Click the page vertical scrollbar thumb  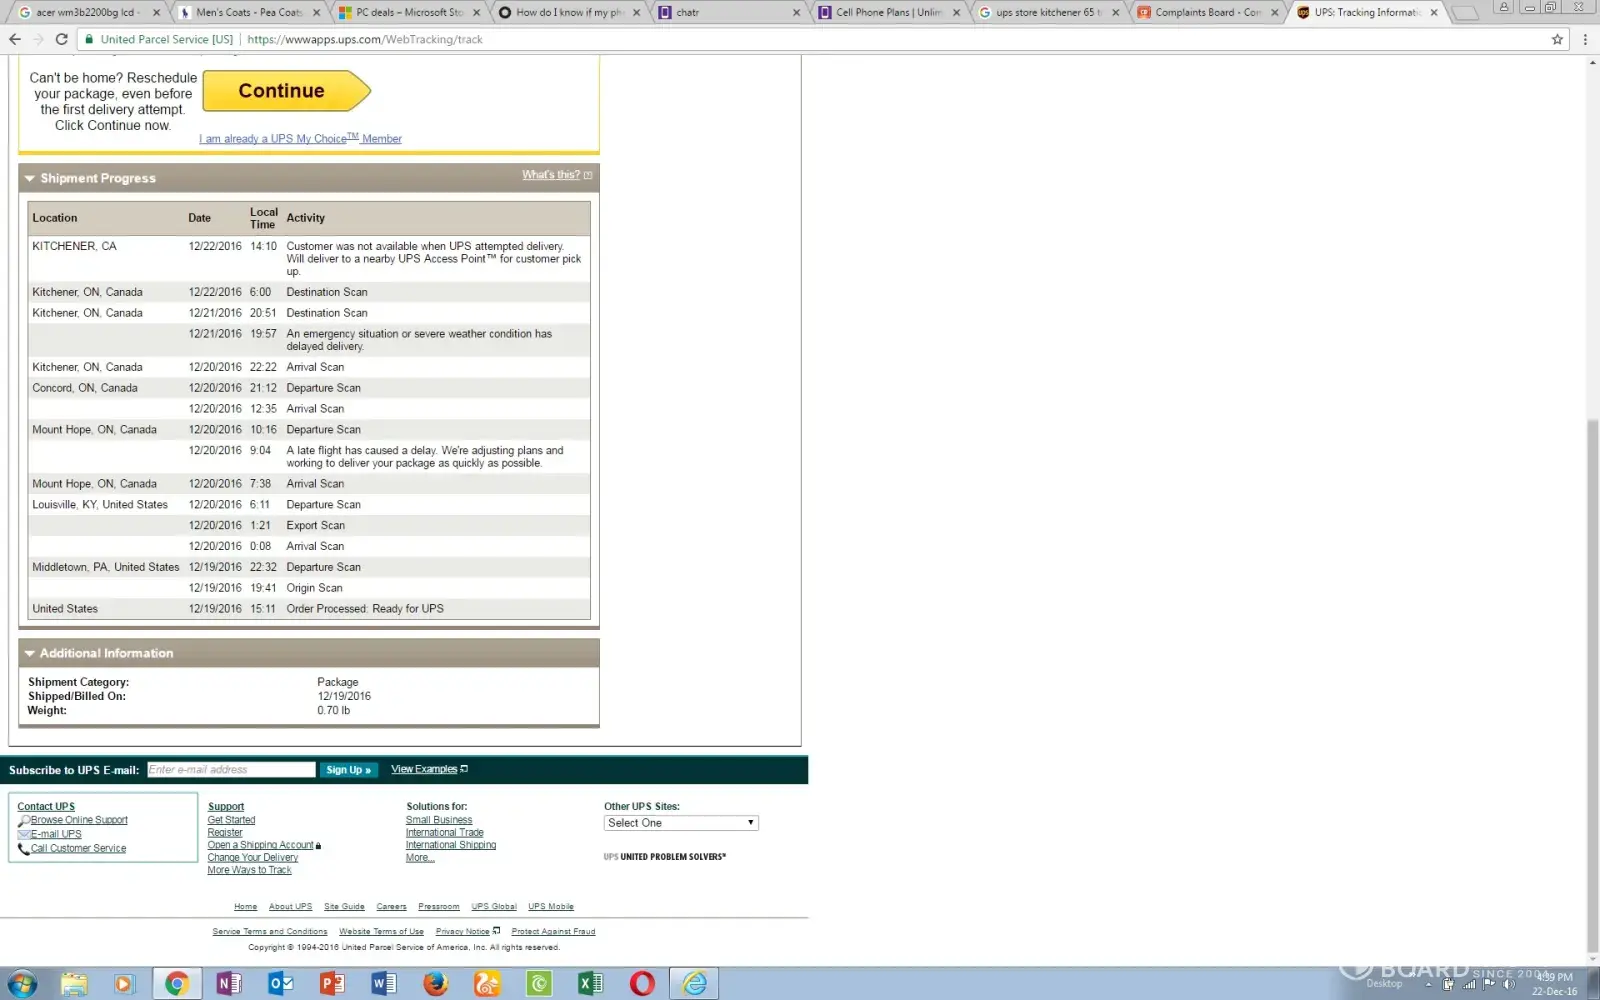[x=1593, y=687]
